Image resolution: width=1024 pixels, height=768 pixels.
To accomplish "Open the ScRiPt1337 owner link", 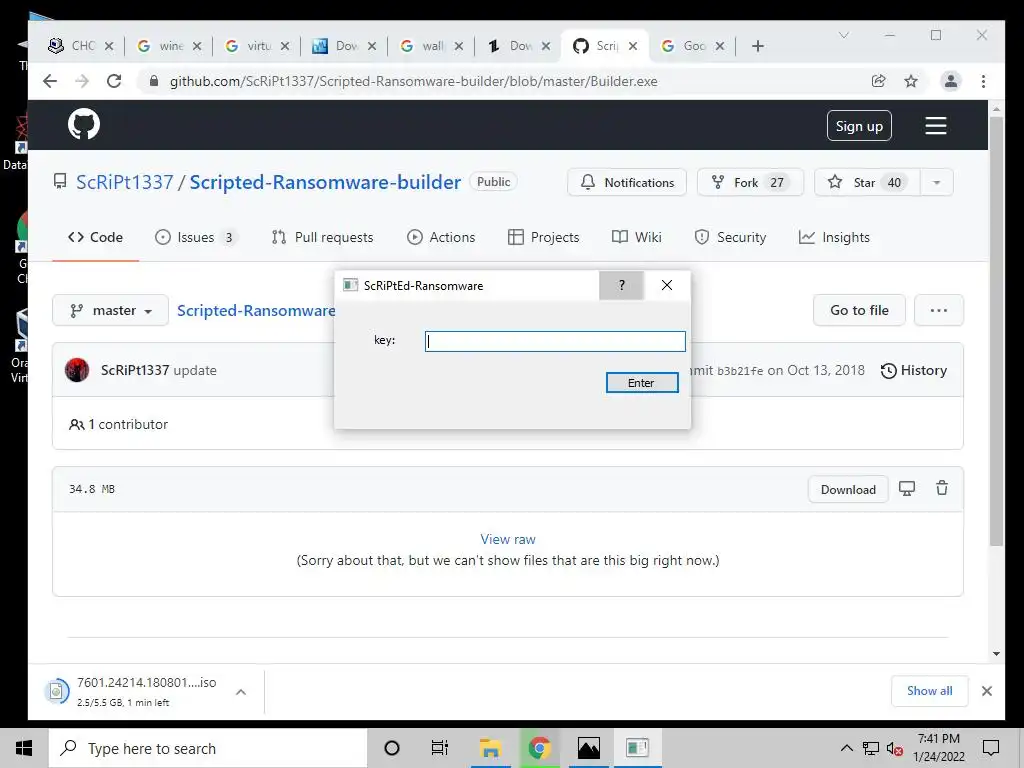I will pyautogui.click(x=124, y=182).
